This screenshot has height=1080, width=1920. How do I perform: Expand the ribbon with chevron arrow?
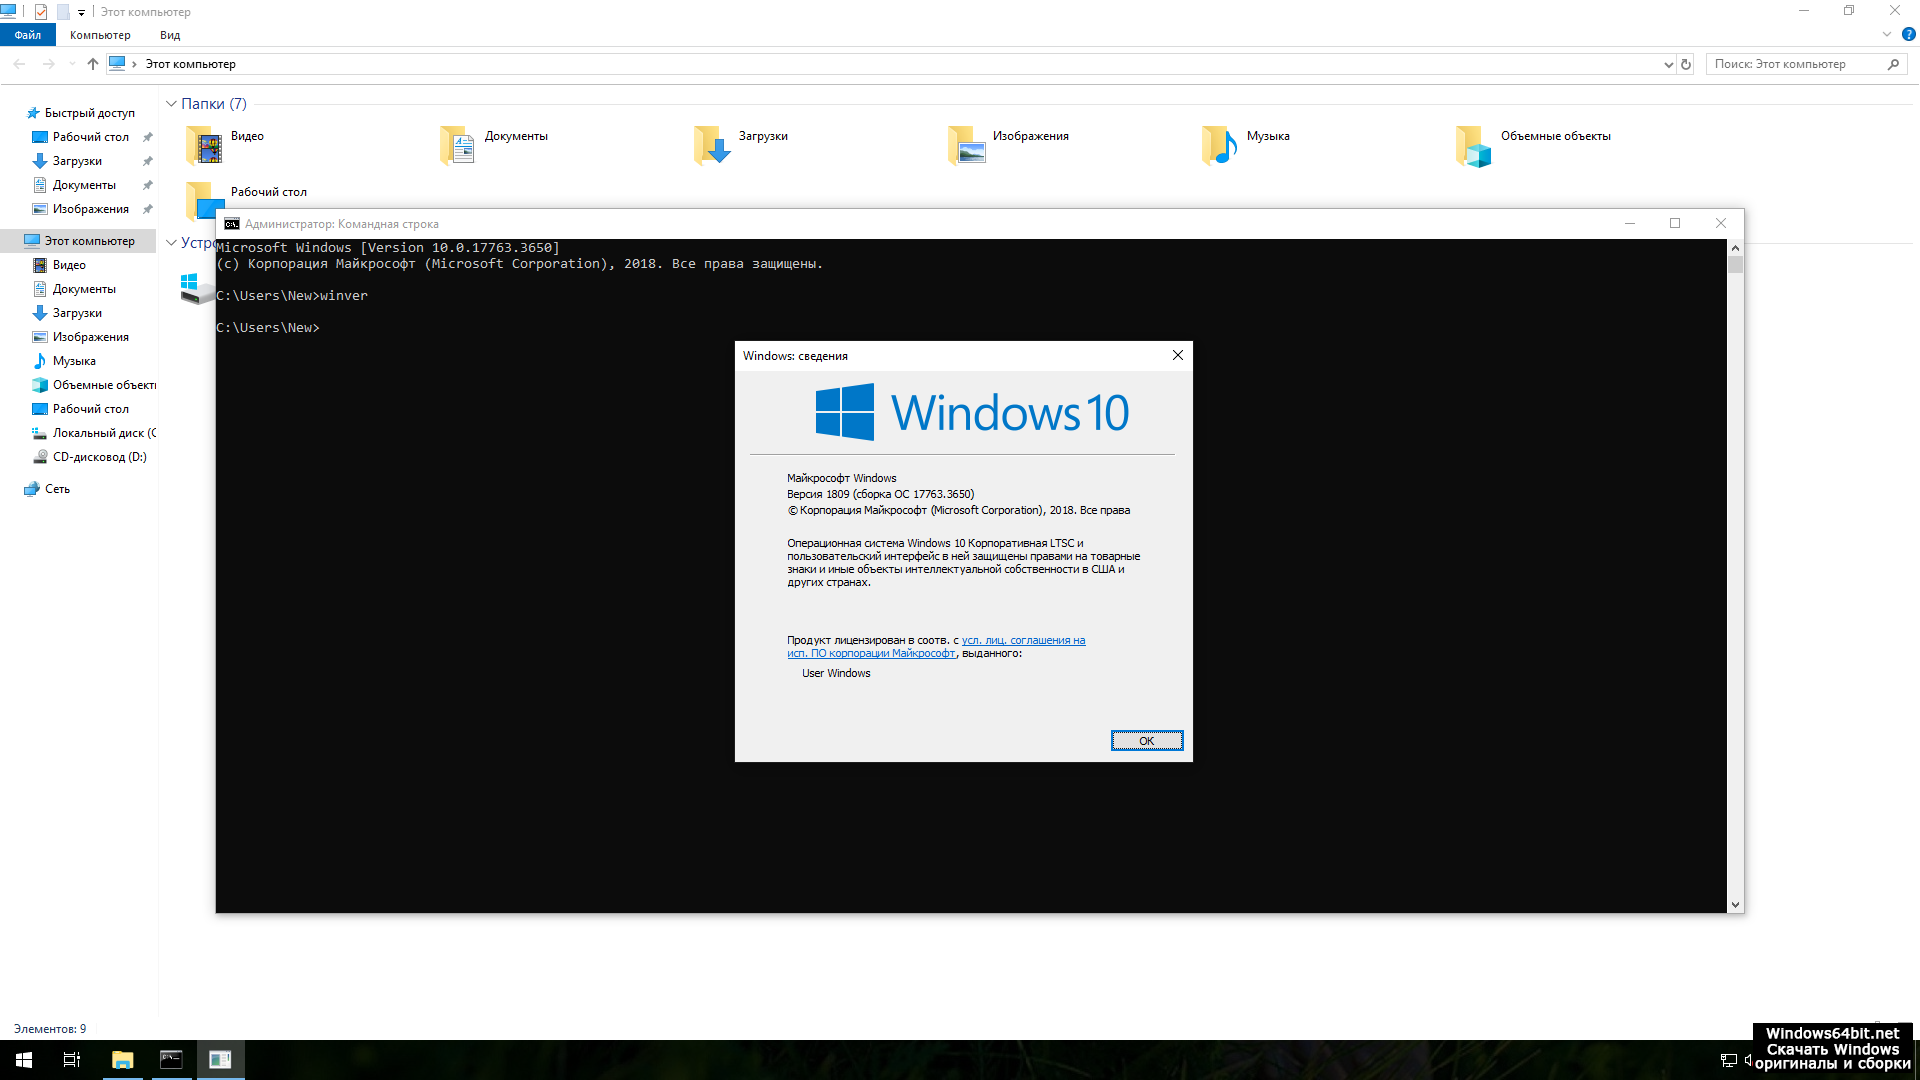(x=1886, y=35)
